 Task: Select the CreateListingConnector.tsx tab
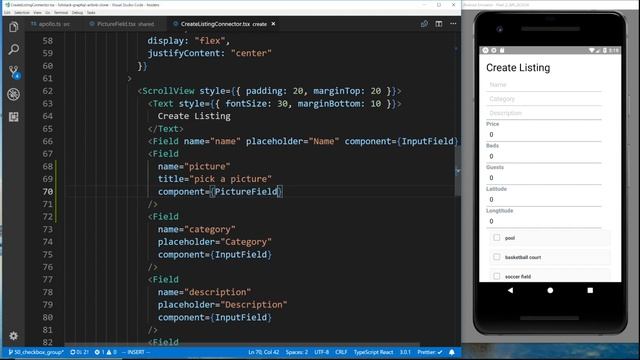pyautogui.click(x=223, y=24)
